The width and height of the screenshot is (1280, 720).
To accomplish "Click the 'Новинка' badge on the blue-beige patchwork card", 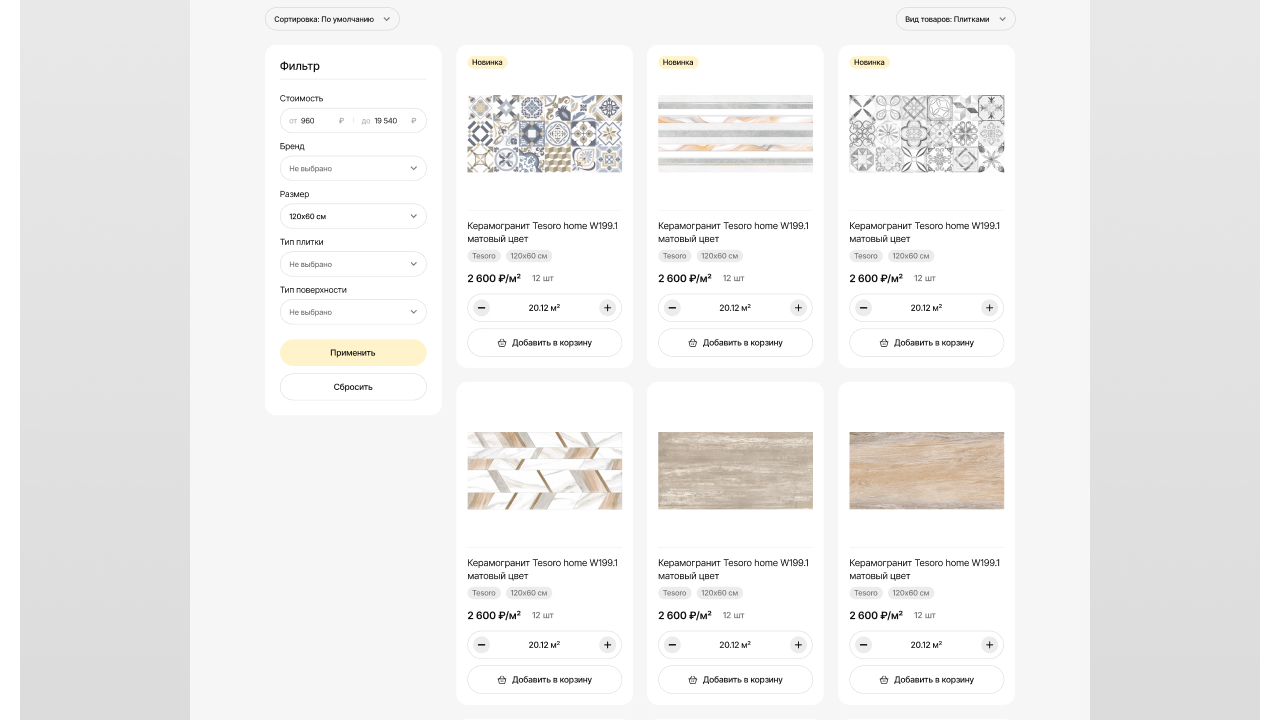I will click(487, 62).
